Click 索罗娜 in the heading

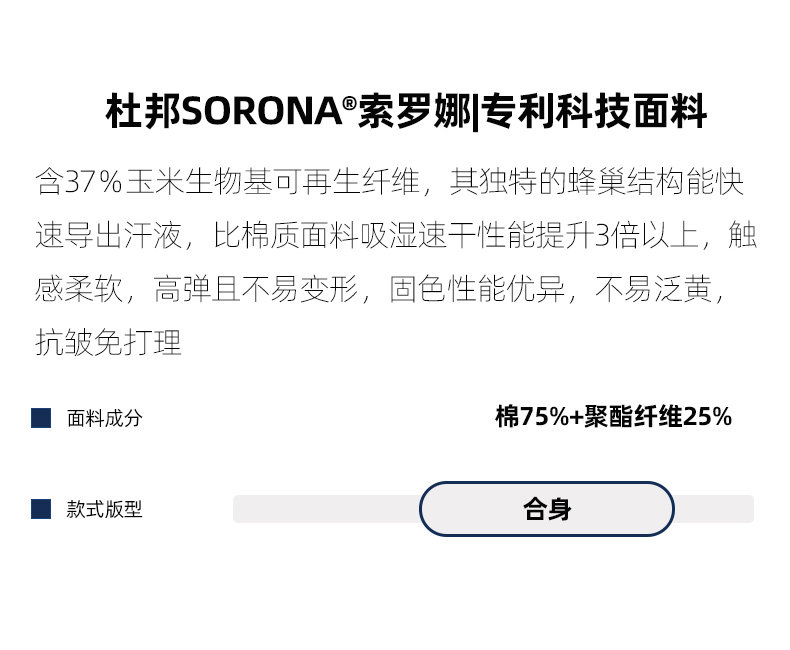415,112
